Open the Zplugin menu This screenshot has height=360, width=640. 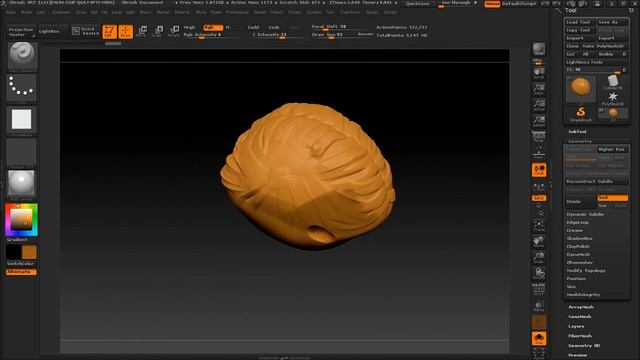(x=371, y=12)
